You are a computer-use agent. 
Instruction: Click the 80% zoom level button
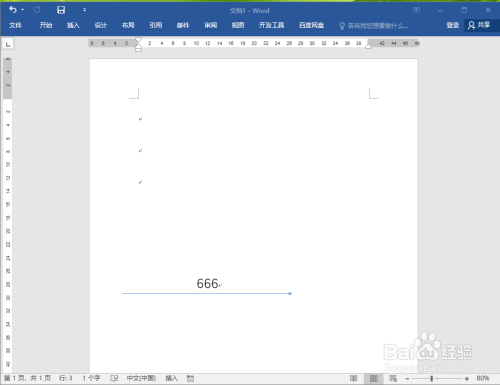tap(483, 378)
